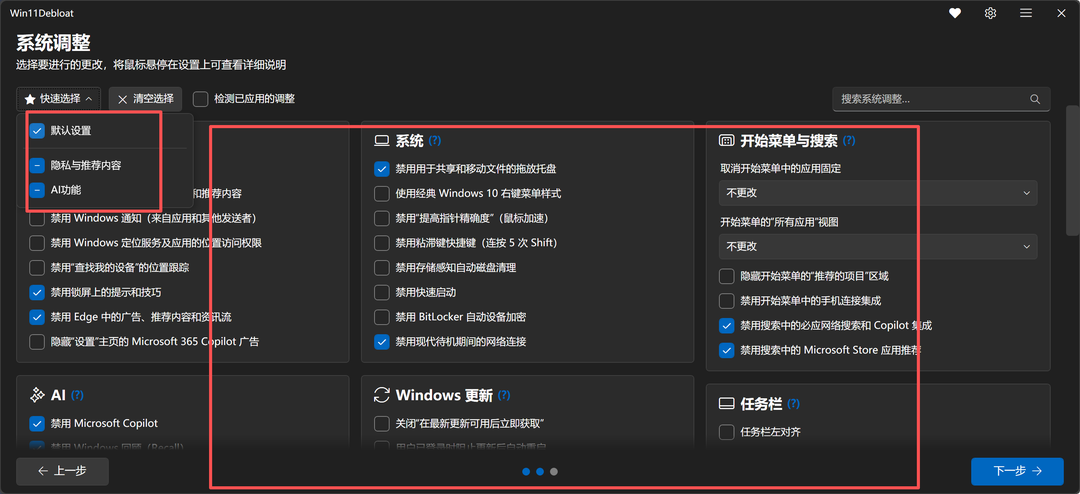Viewport: 1080px width, 494px height.
Task: Open the 快速选择 dropdown
Action: [59, 99]
